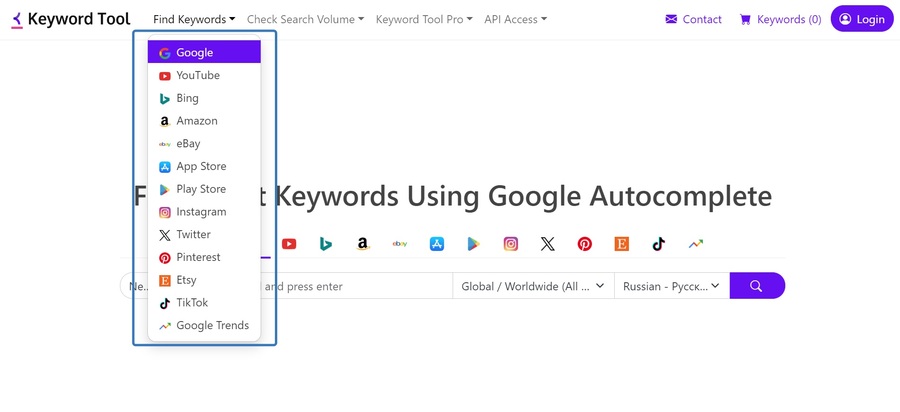Select the App Store icon tab
The width and height of the screenshot is (900, 412).
(x=437, y=244)
